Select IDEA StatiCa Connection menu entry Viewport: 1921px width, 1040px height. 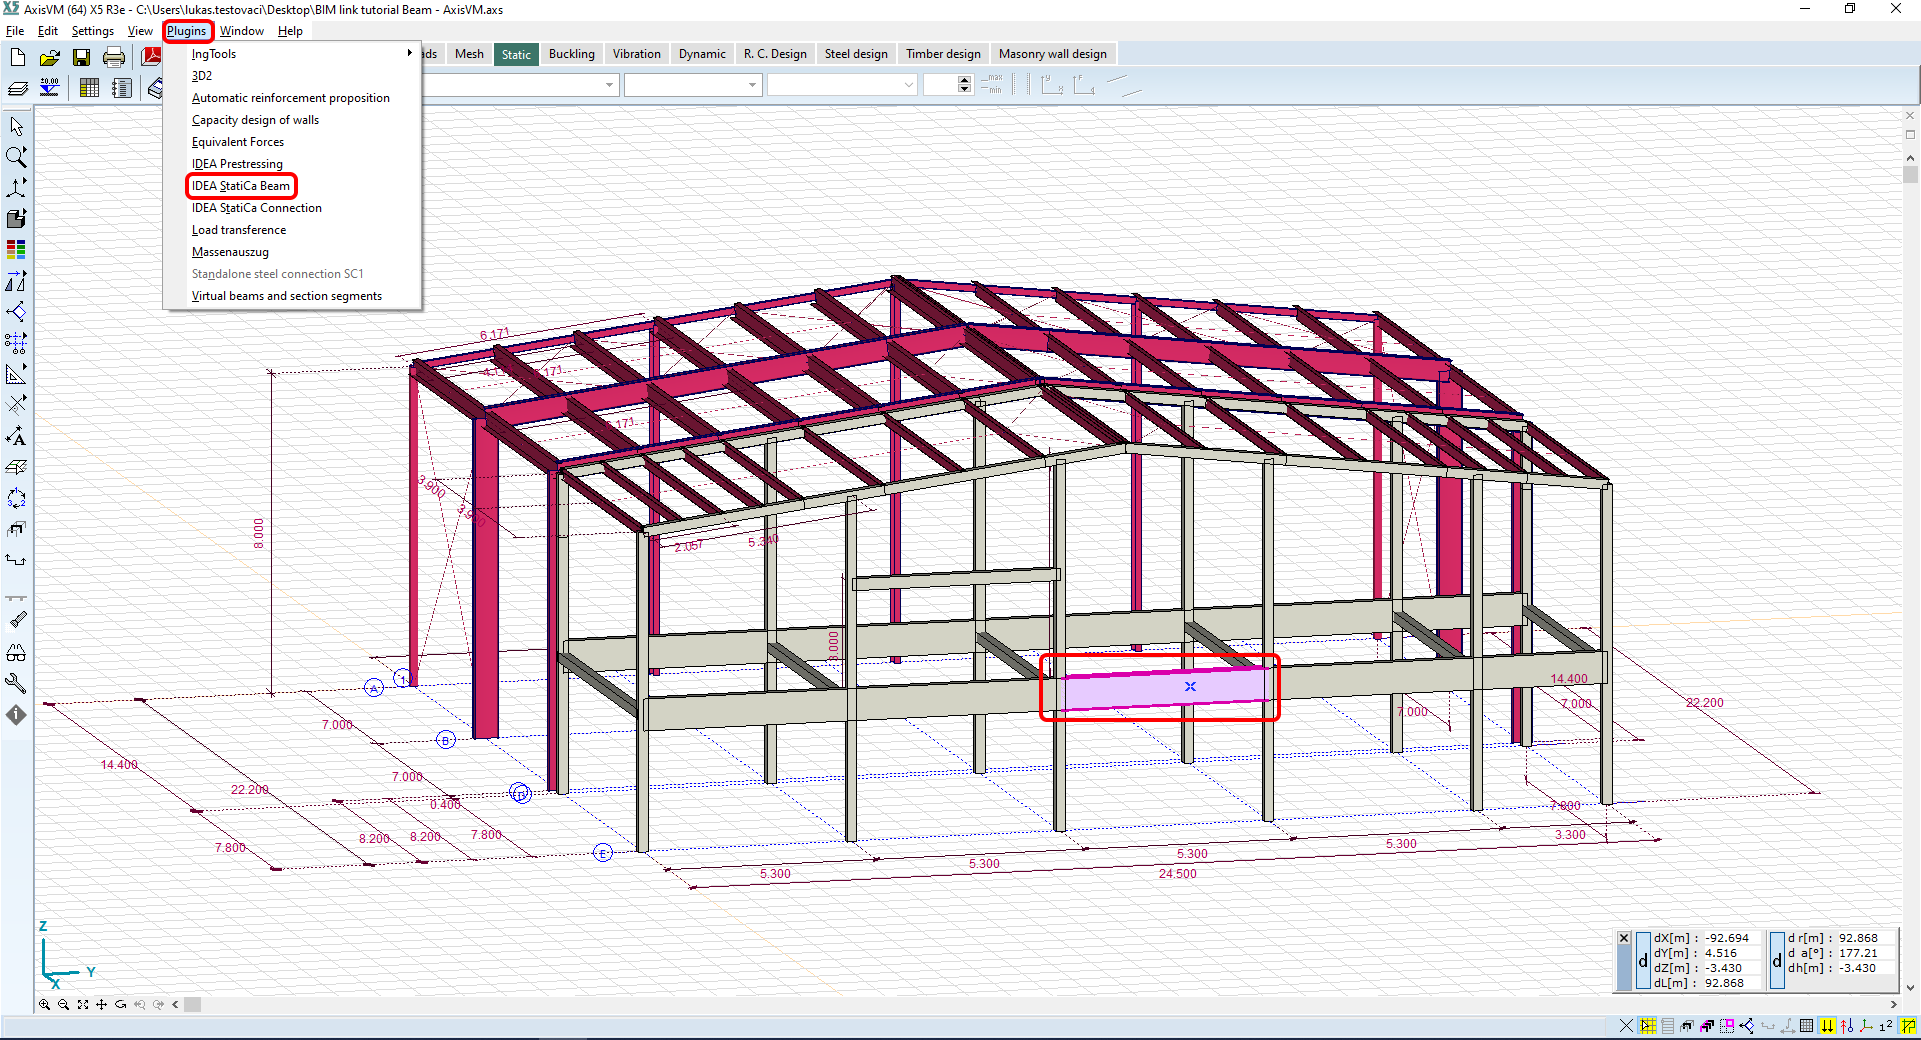(257, 208)
